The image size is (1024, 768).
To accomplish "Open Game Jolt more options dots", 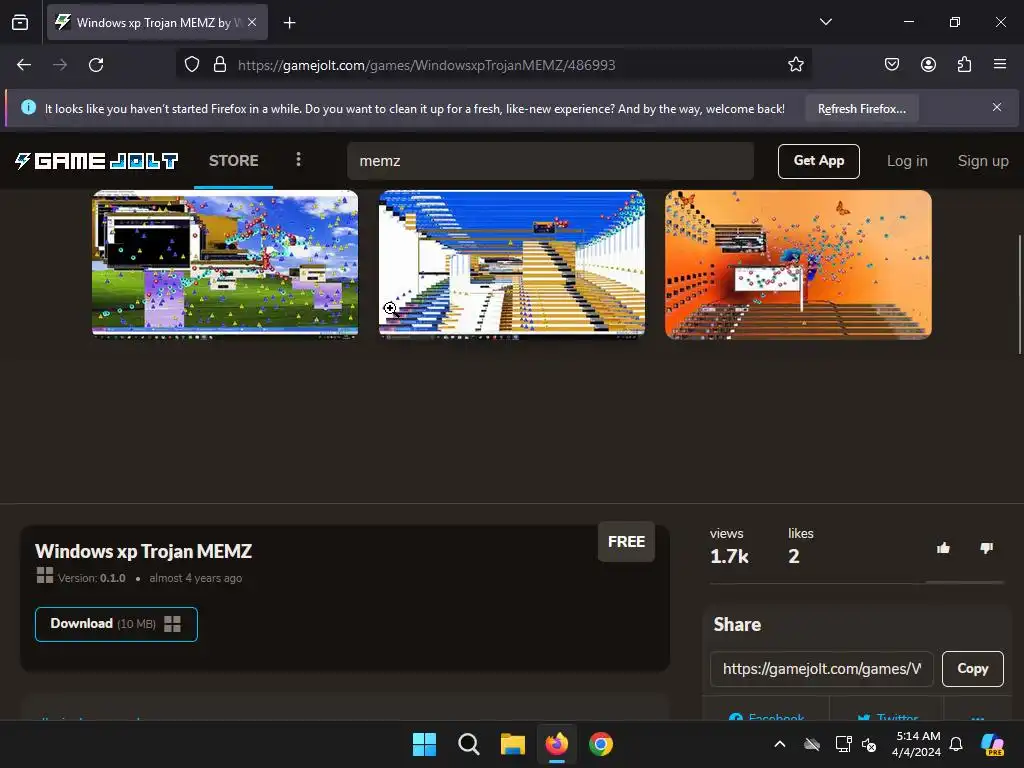I will [298, 160].
